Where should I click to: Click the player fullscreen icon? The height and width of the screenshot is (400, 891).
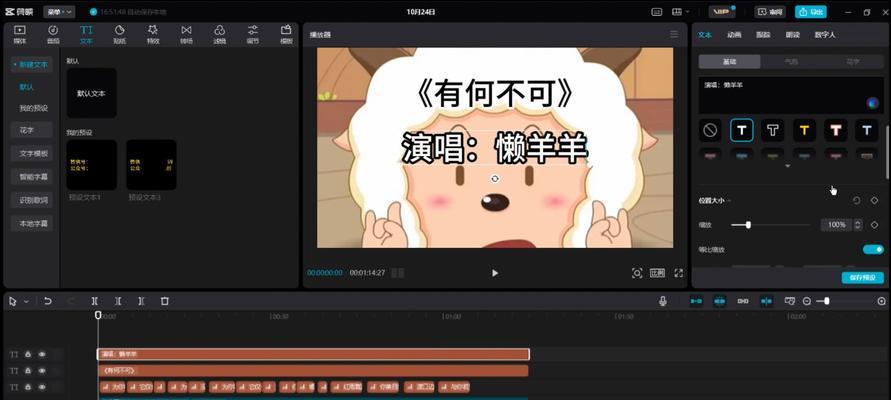tap(678, 273)
